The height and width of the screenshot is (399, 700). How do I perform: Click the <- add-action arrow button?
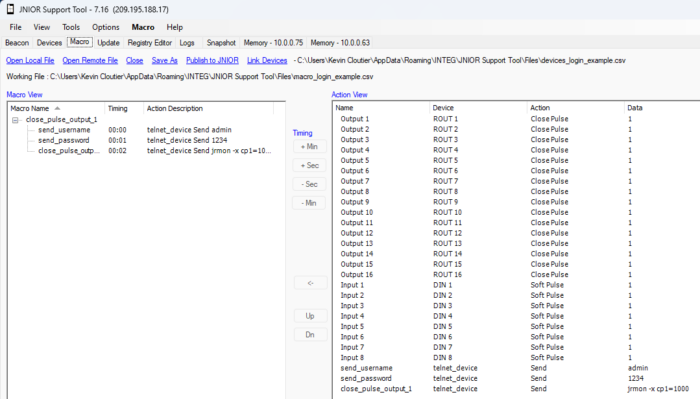tap(310, 283)
